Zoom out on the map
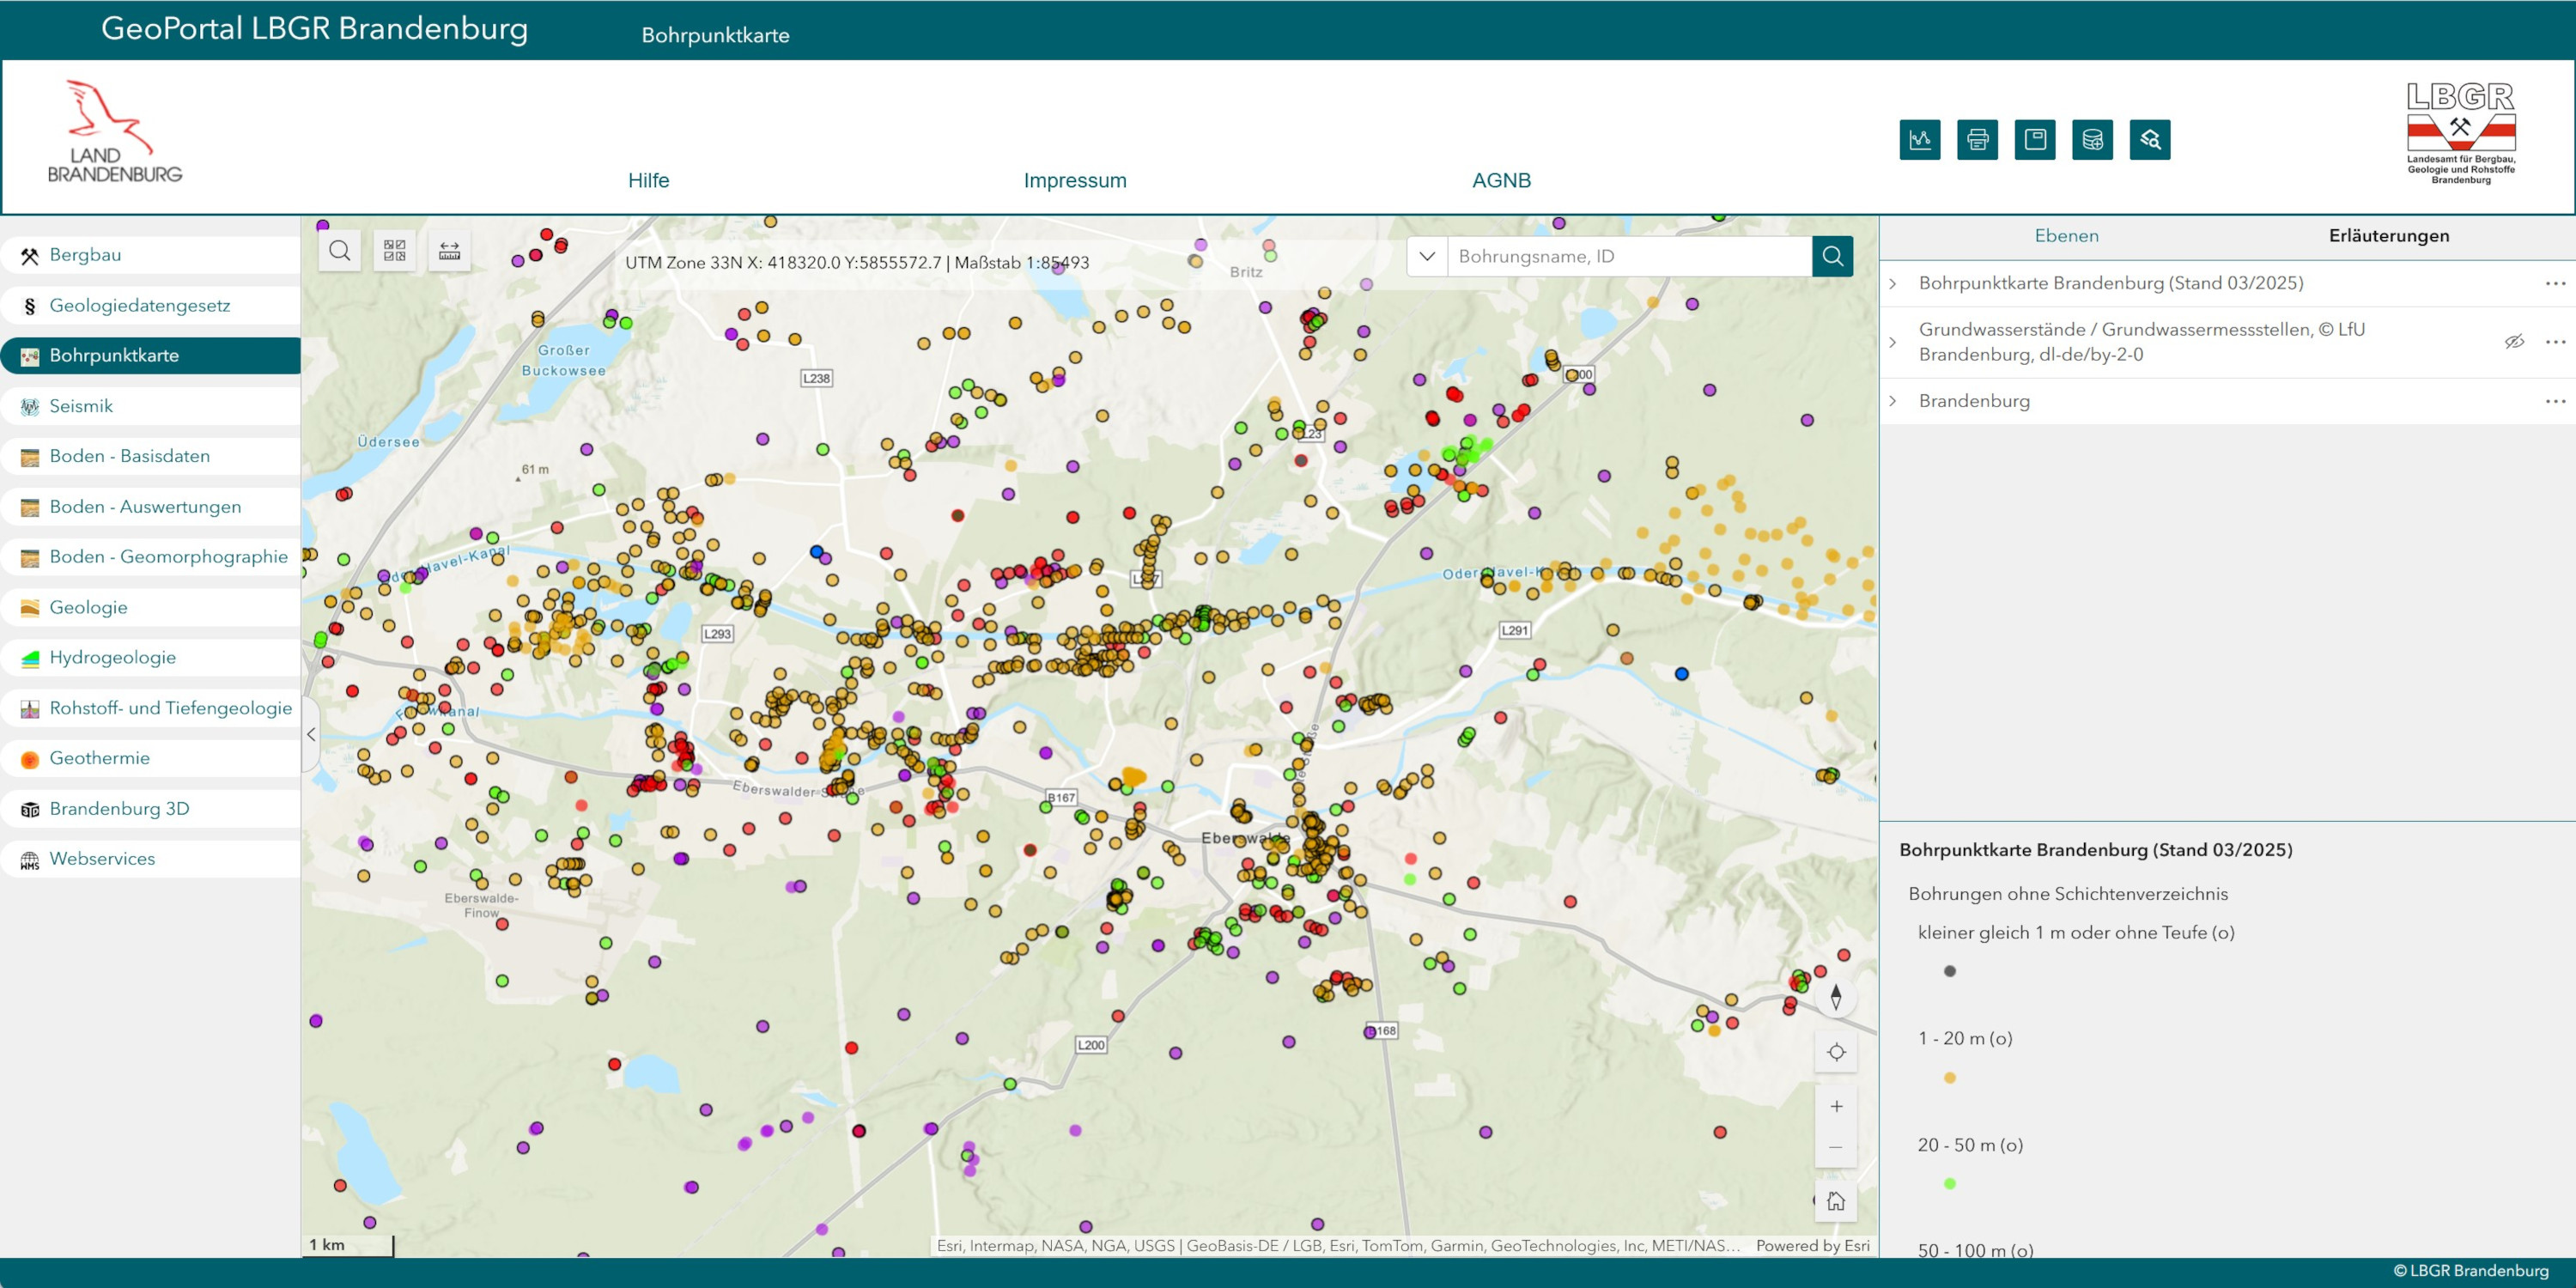Image resolution: width=2576 pixels, height=1288 pixels. pos(1836,1147)
